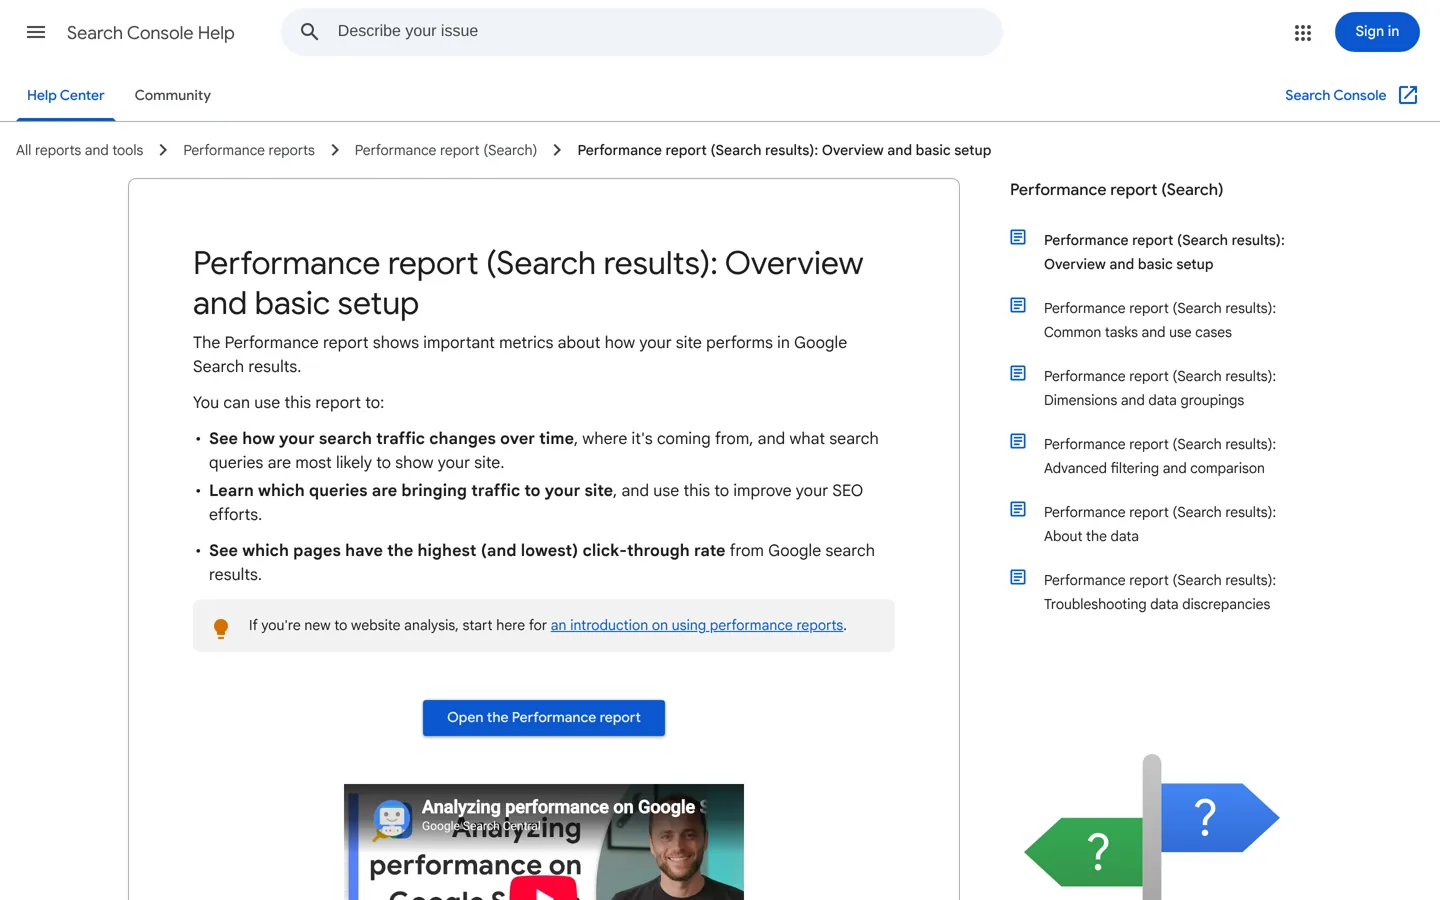This screenshot has height=900, width=1440.
Task: Click the Performance report (Search) sidebar heading
Action: [x=1116, y=190]
